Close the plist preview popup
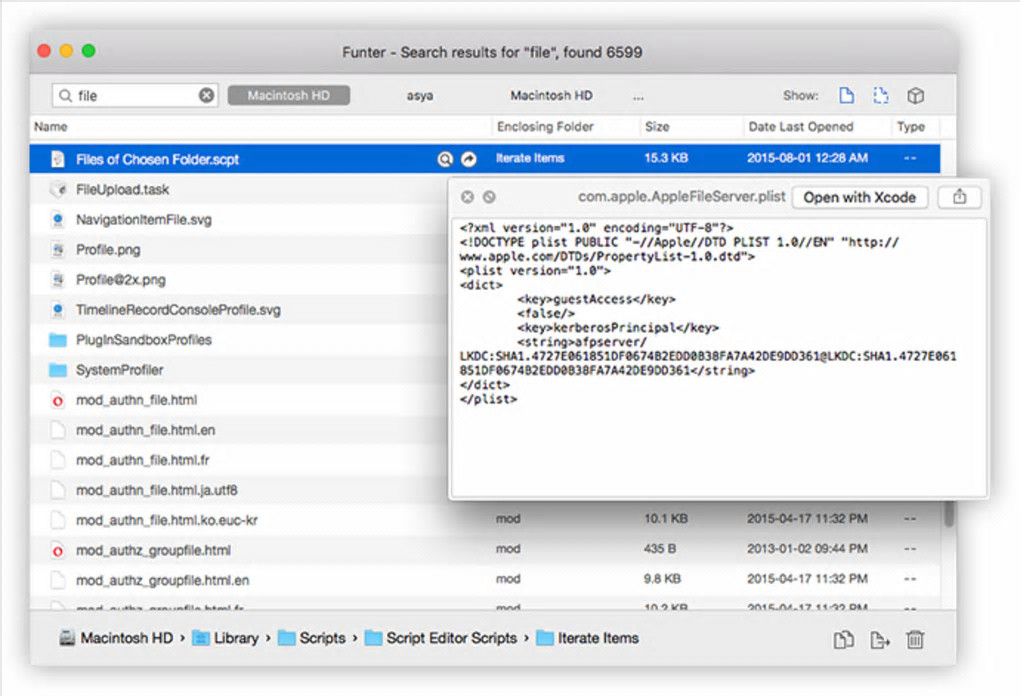The height and width of the screenshot is (696, 1020). pyautogui.click(x=467, y=197)
